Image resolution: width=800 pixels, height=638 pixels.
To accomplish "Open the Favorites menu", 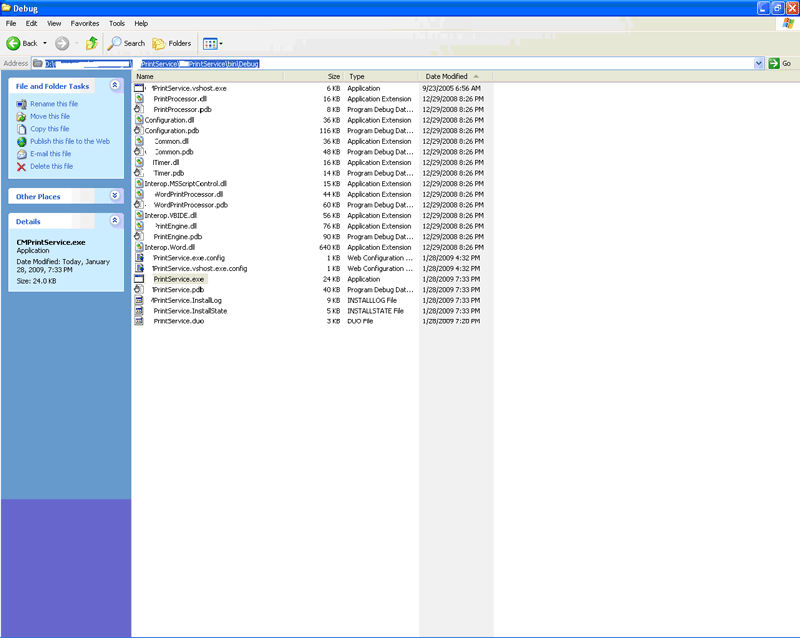I will click(x=85, y=23).
